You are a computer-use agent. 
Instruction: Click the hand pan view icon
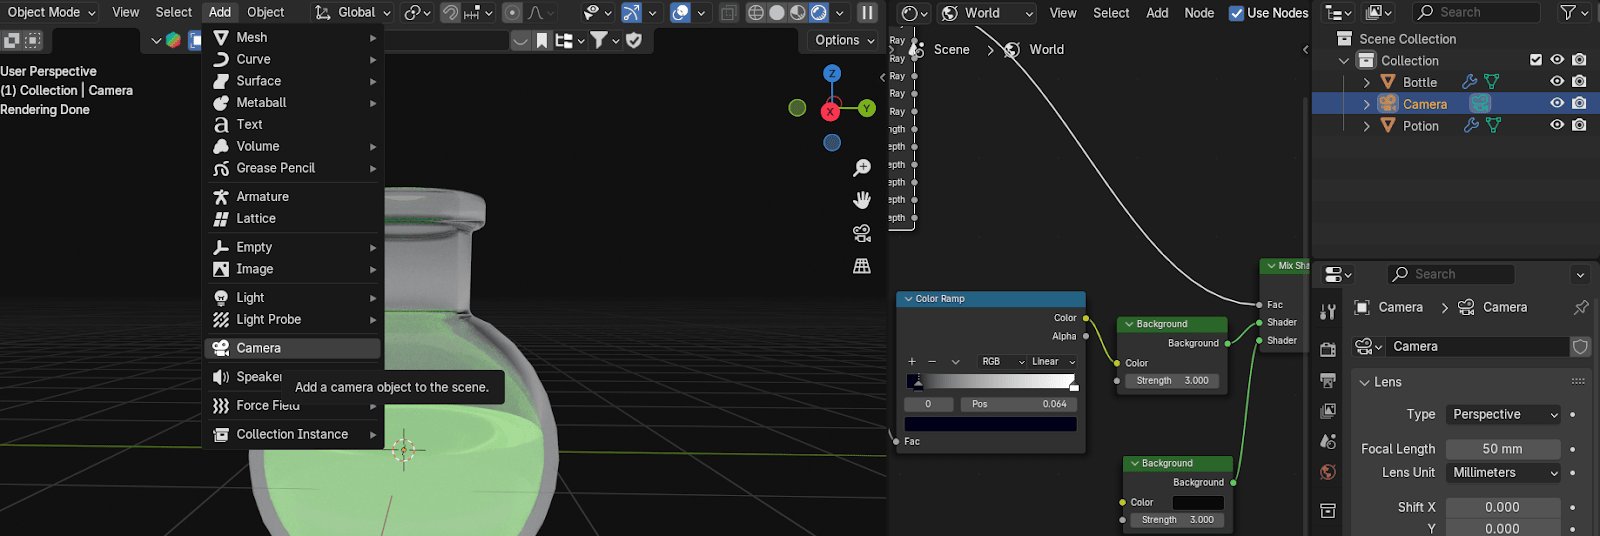pyautogui.click(x=861, y=200)
